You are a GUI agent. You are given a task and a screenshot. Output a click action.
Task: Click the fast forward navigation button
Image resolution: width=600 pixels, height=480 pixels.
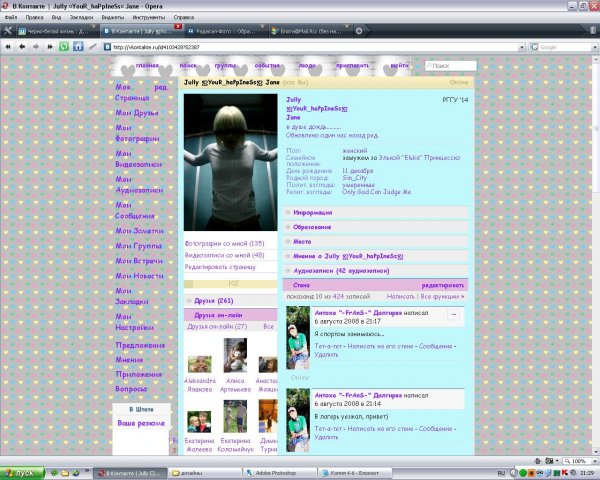(50, 47)
